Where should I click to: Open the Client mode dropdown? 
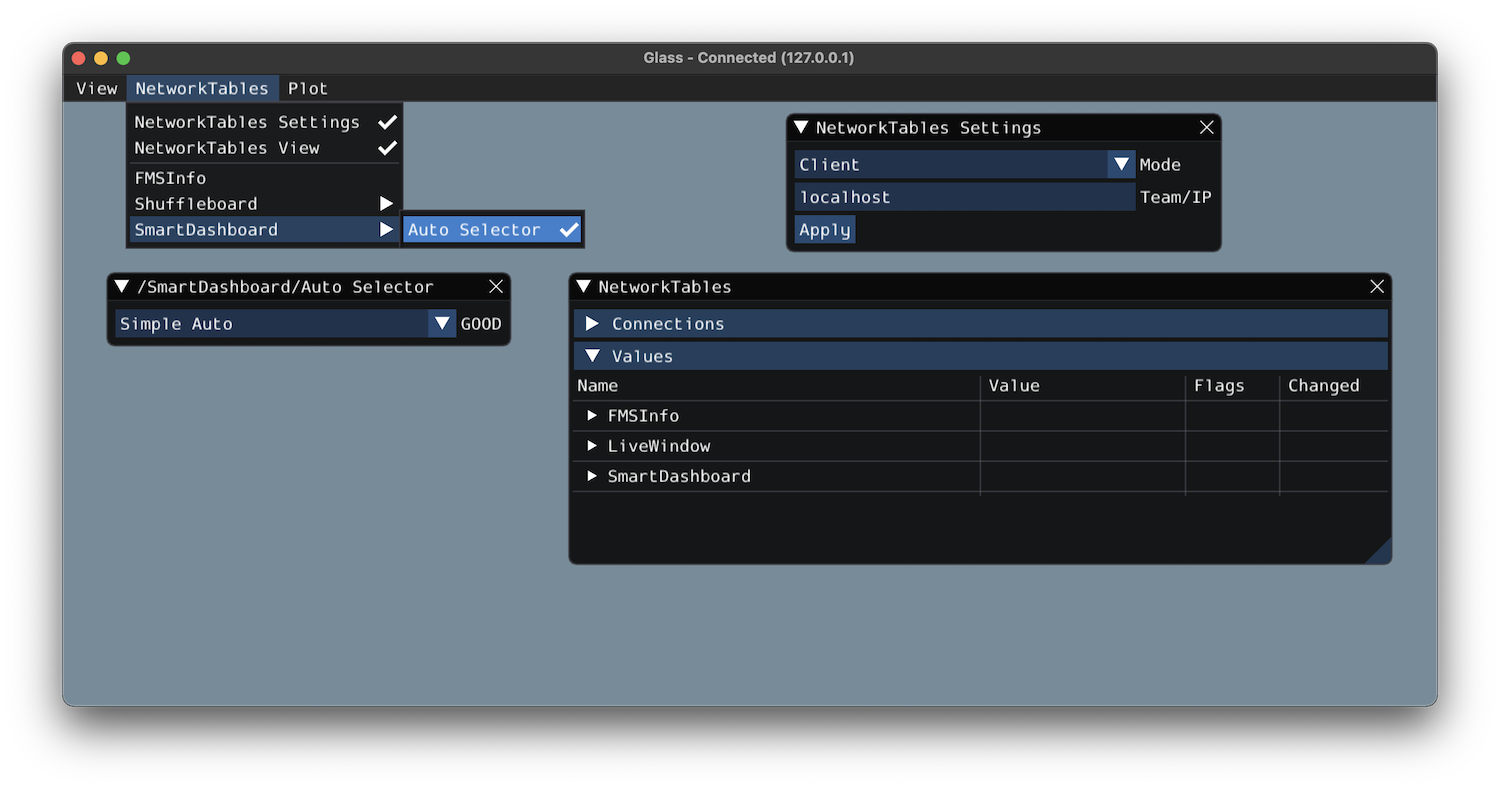(1121, 165)
